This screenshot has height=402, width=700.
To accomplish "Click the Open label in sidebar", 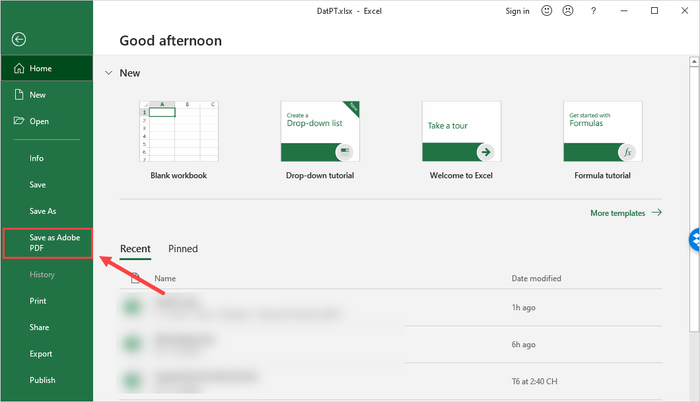I will [x=39, y=121].
